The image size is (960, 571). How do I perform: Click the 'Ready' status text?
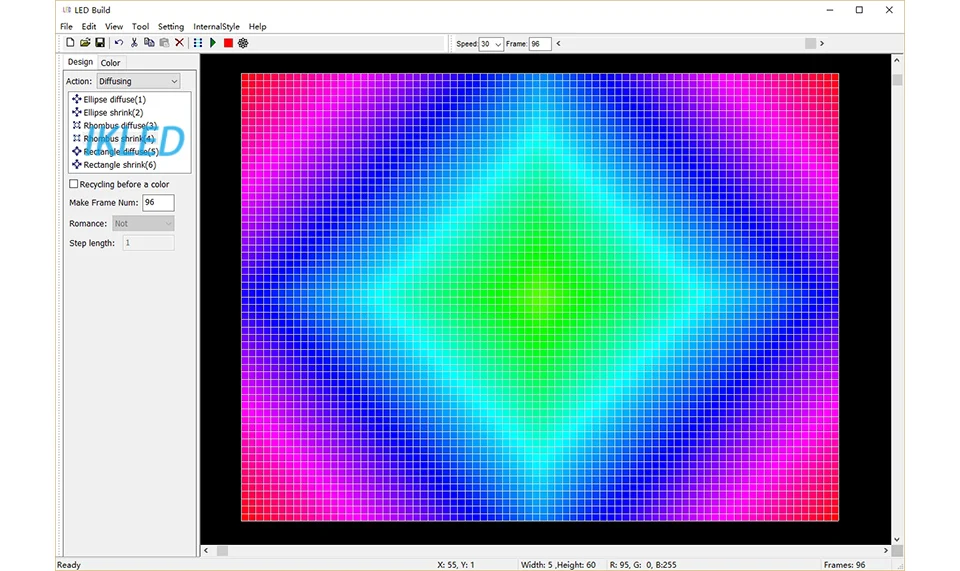click(69, 565)
